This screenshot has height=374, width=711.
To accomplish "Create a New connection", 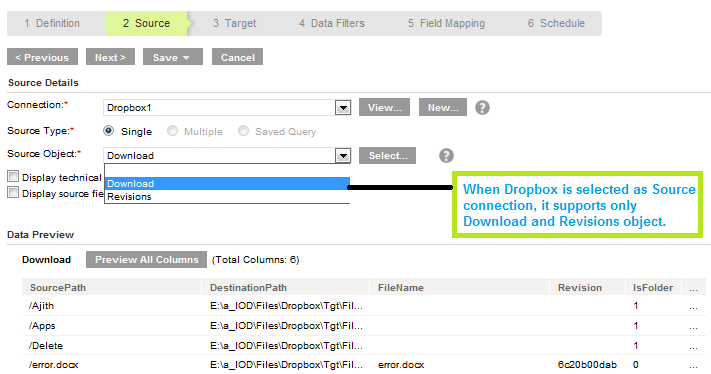I will [443, 107].
